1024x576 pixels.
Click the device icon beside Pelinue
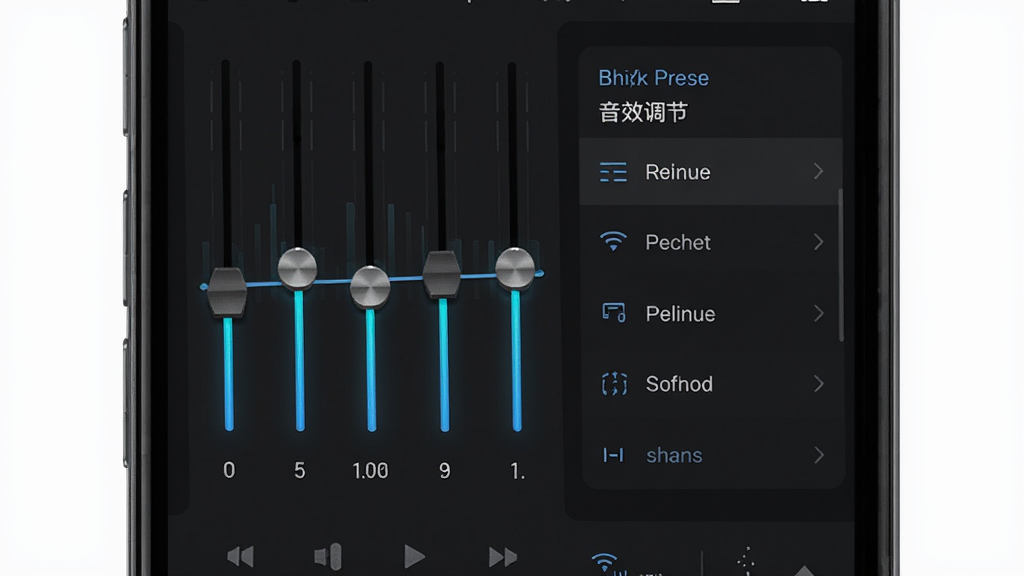[614, 313]
